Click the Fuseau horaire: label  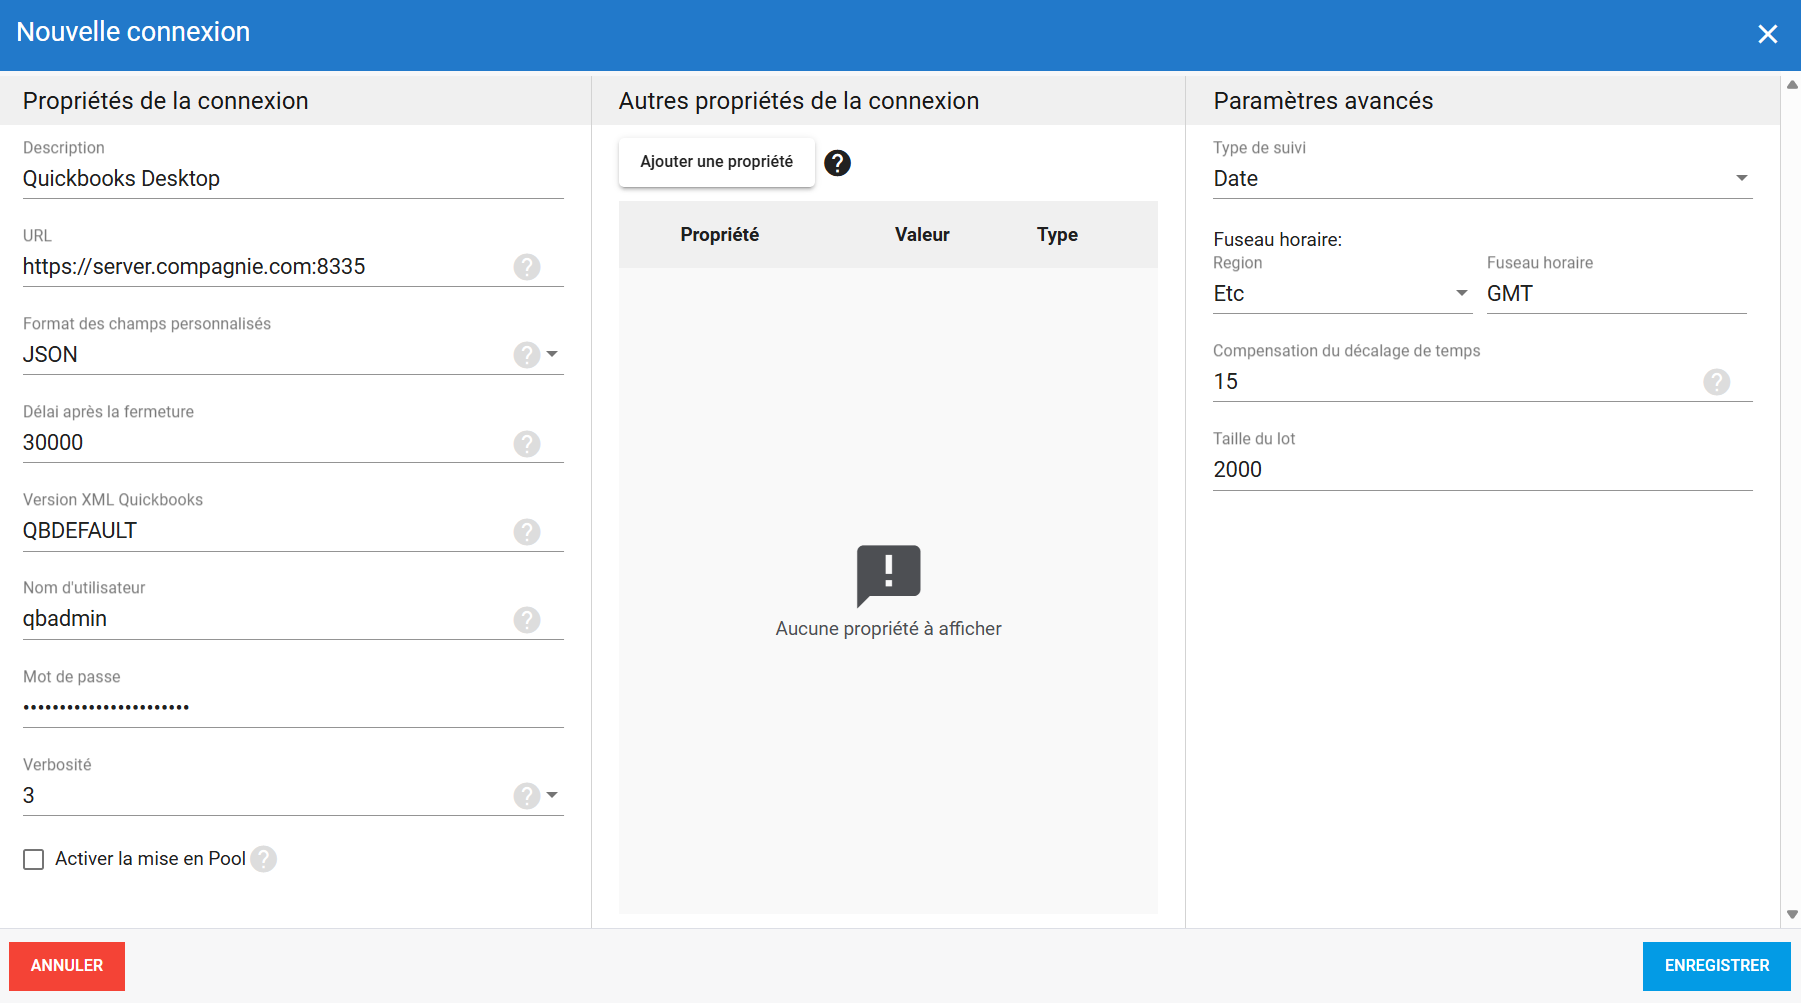coord(1278,240)
